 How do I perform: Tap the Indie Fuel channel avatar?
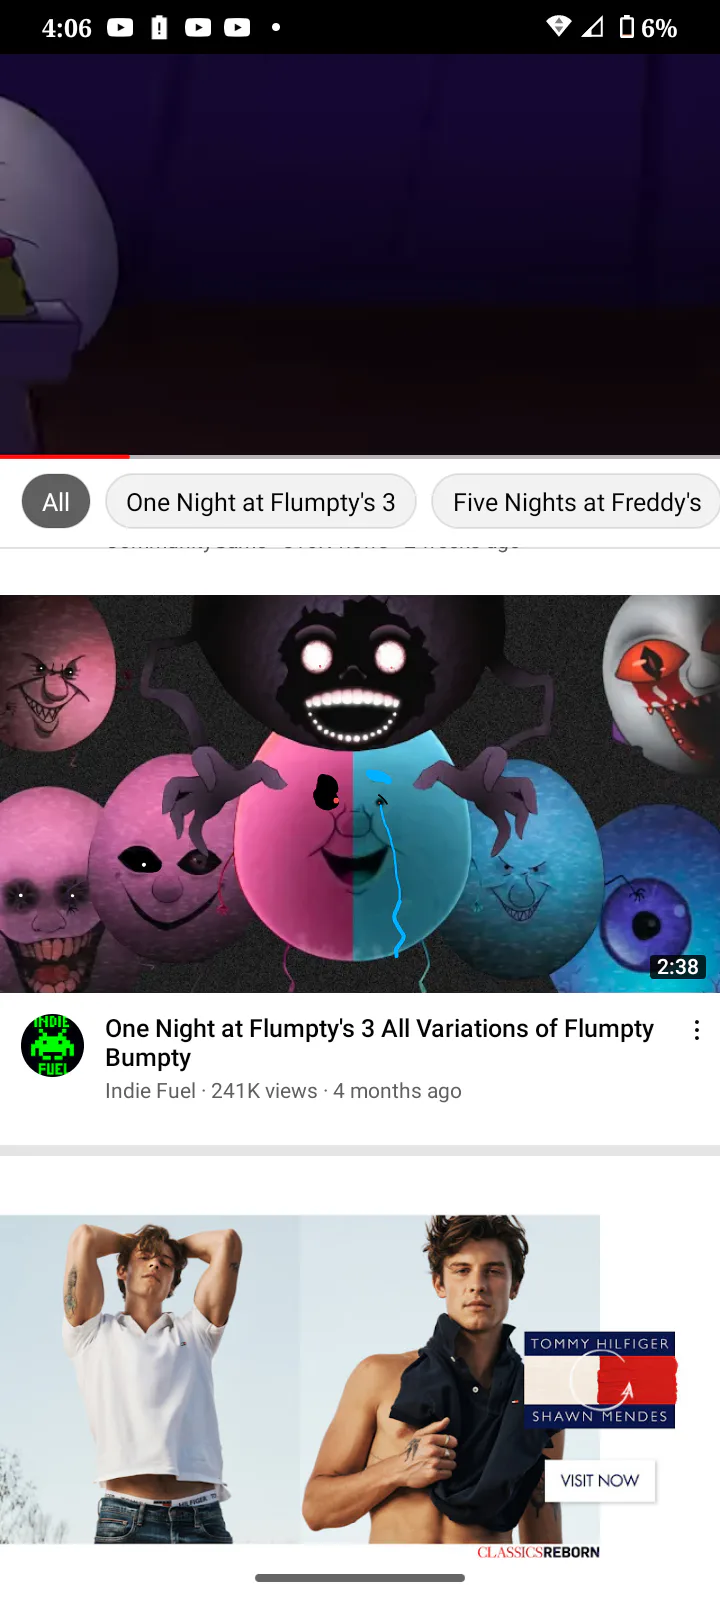coord(52,1045)
